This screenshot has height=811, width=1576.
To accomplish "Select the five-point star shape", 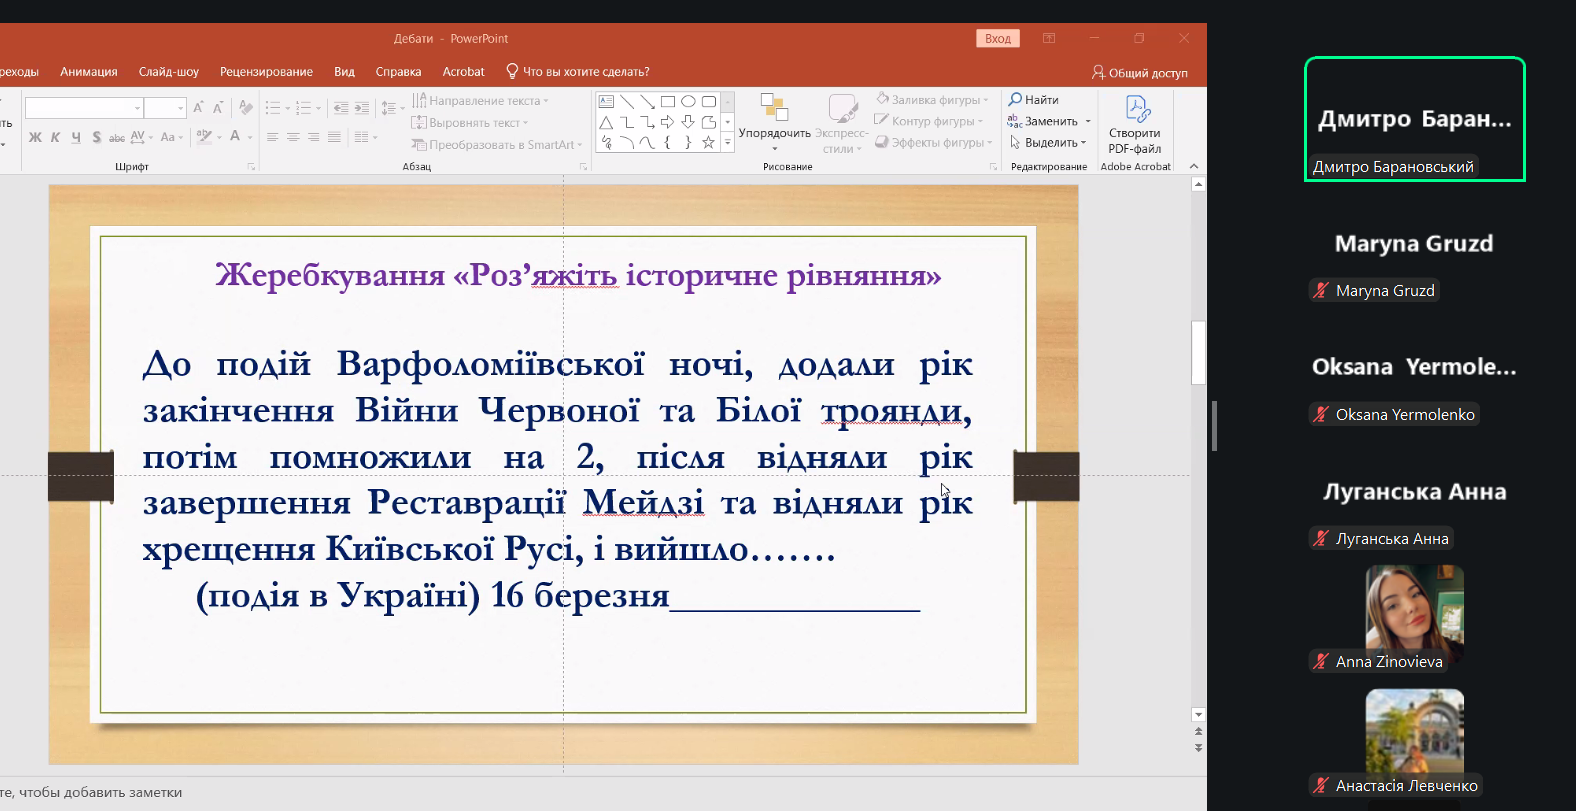I will point(708,143).
